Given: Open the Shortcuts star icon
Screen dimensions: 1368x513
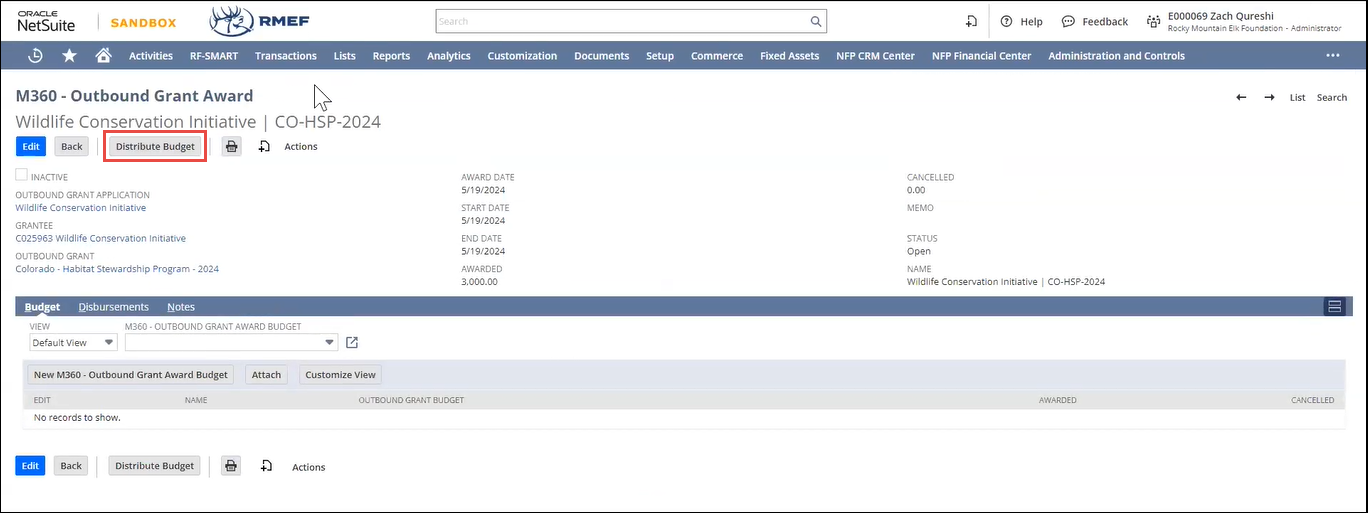Looking at the screenshot, I should (69, 56).
